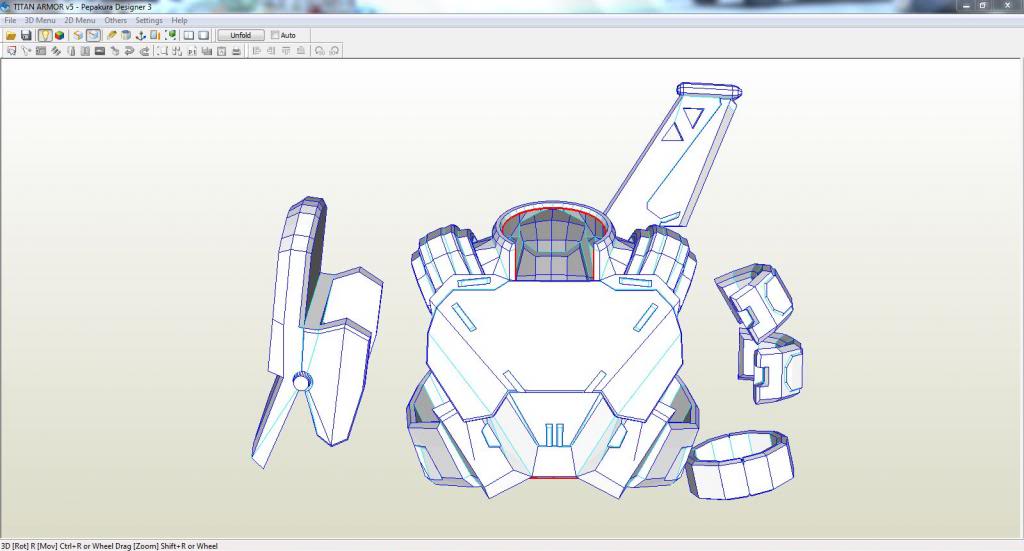Click the double page icon
The height and width of the screenshot is (551, 1024).
click(x=85, y=51)
